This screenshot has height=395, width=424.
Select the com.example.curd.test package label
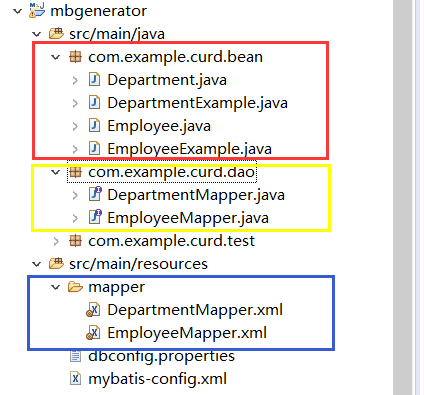tap(171, 241)
